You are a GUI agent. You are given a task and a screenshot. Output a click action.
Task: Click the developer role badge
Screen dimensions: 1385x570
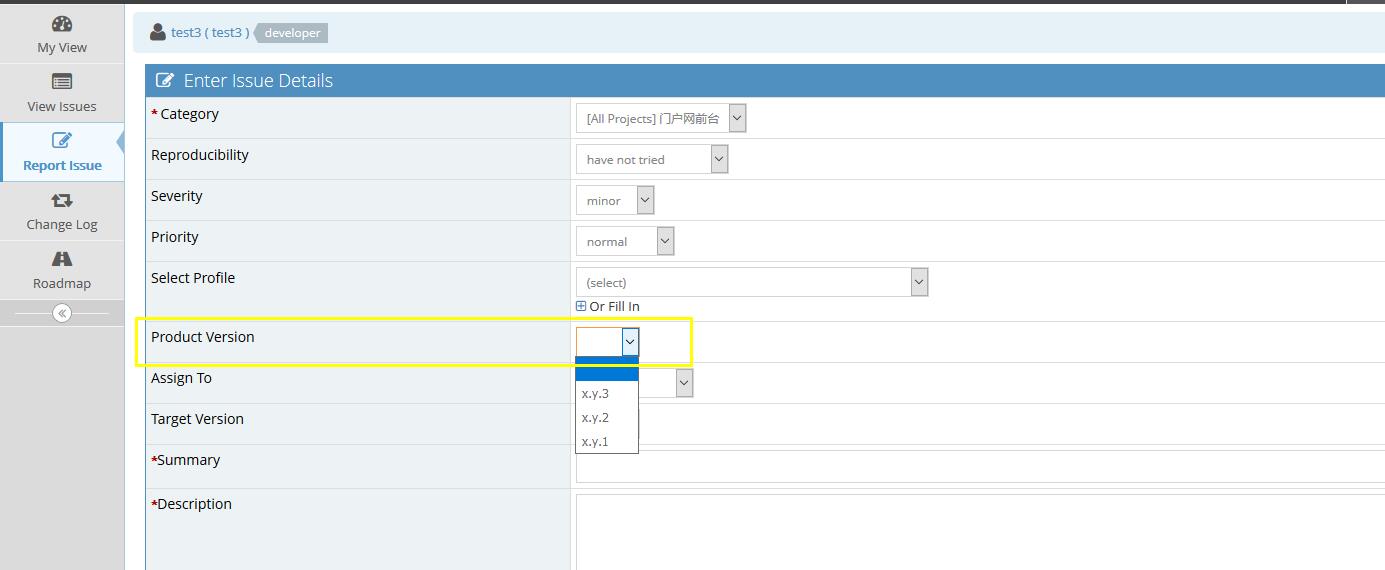point(293,33)
